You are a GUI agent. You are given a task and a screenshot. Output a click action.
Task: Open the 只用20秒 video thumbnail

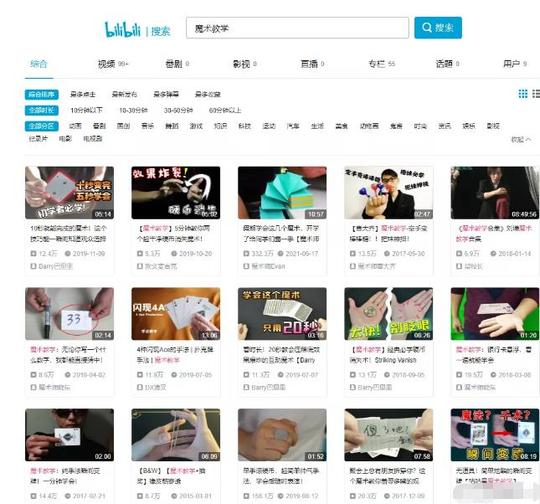pyautogui.click(x=282, y=314)
